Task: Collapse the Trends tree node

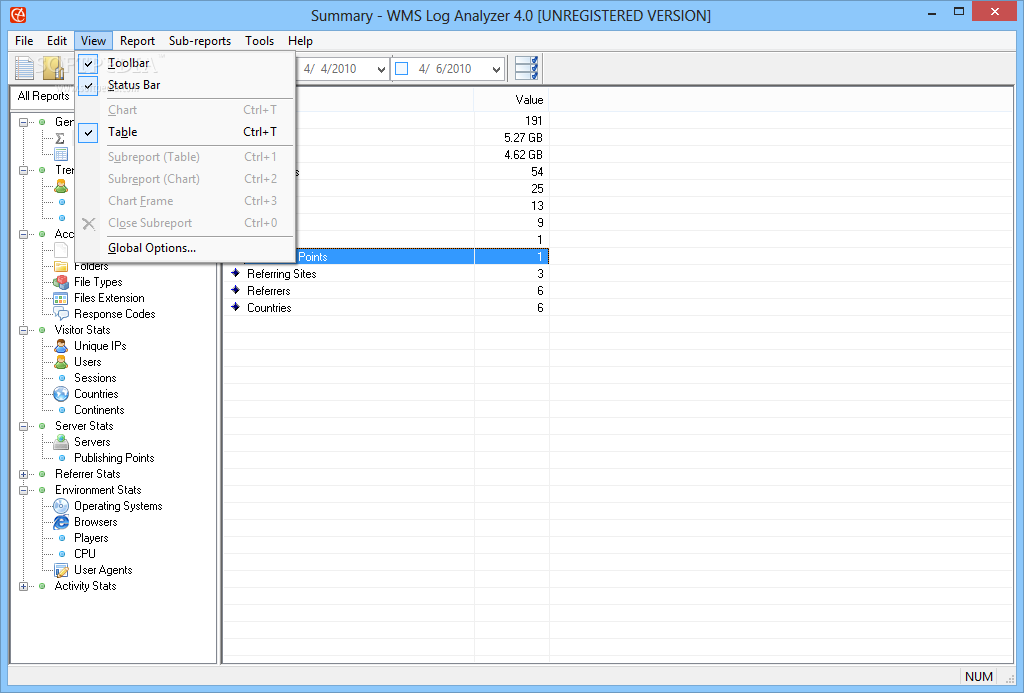Action: tap(24, 170)
